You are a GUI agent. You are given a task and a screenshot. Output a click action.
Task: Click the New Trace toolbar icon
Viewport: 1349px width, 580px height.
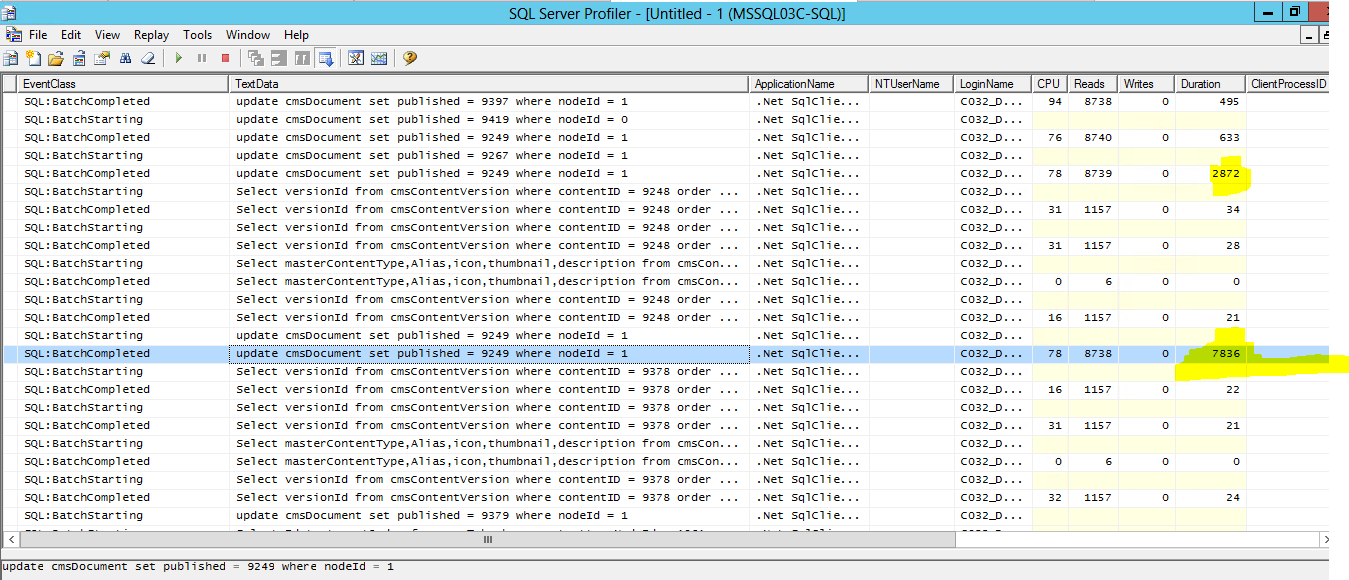click(x=11, y=58)
